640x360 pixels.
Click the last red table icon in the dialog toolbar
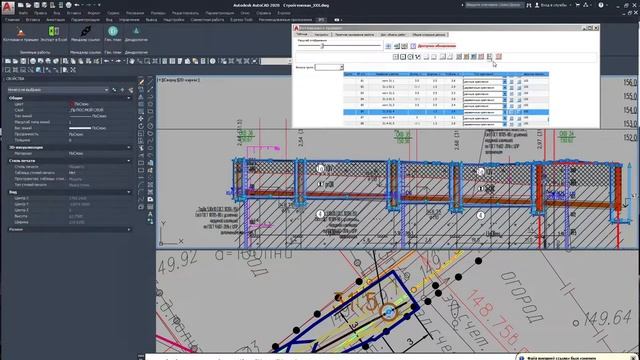click(x=499, y=57)
